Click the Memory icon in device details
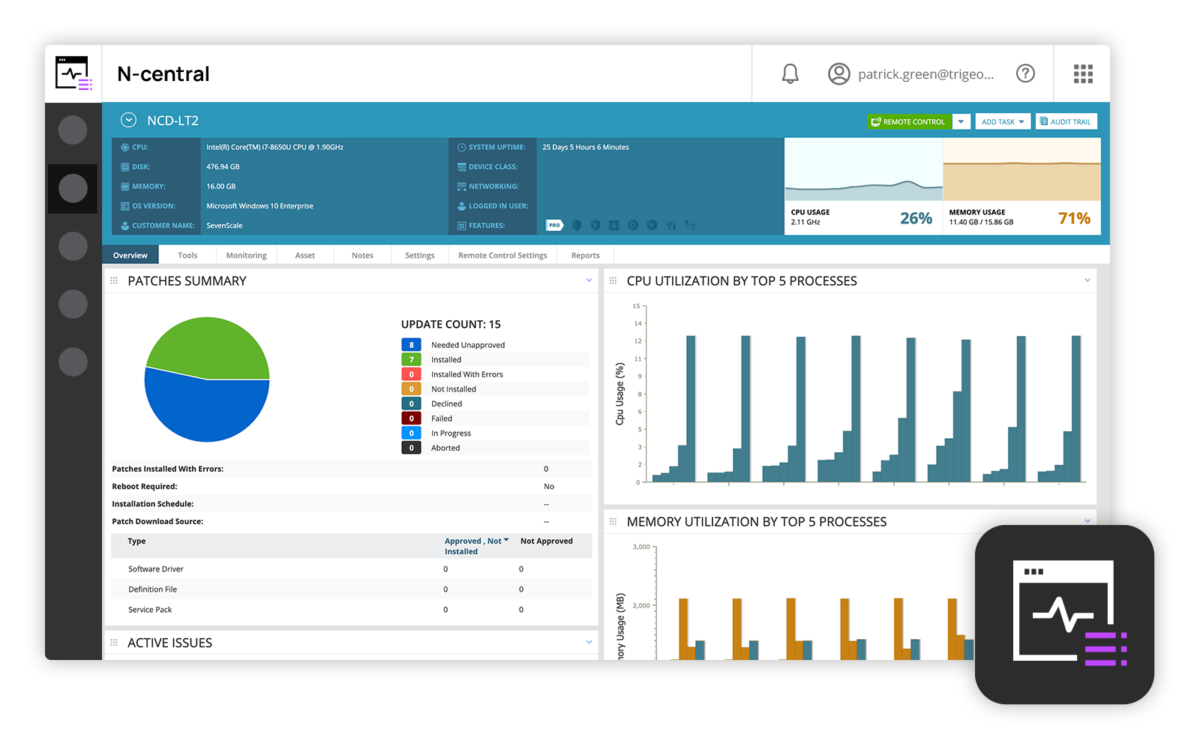Viewport: 1200px width, 750px height. (125, 186)
